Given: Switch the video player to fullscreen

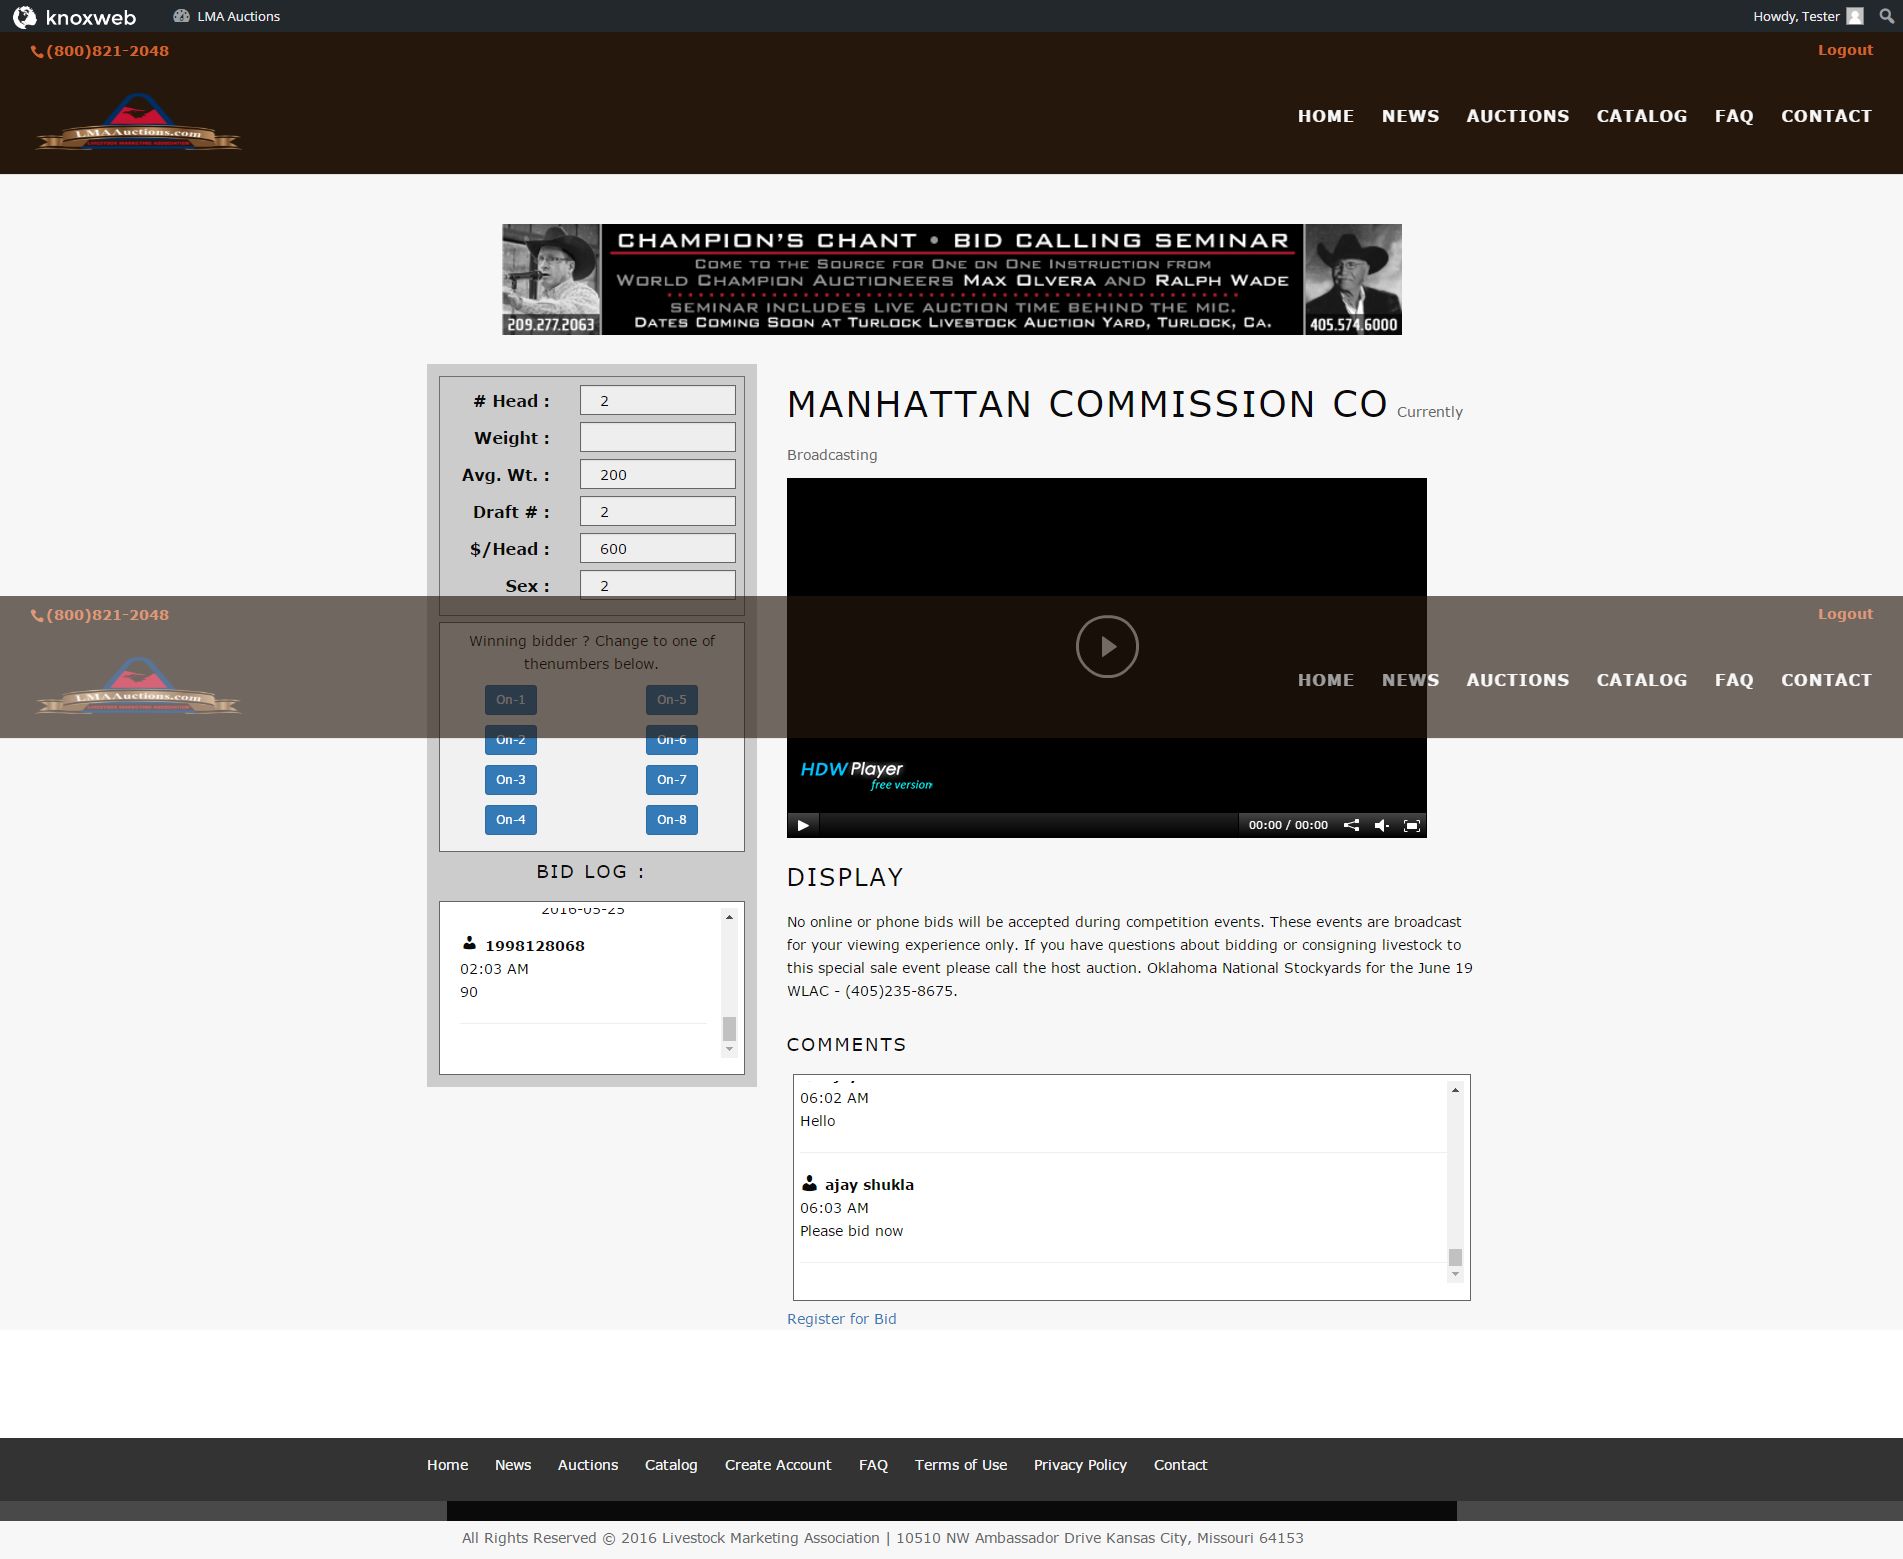Looking at the screenshot, I should pos(1412,825).
